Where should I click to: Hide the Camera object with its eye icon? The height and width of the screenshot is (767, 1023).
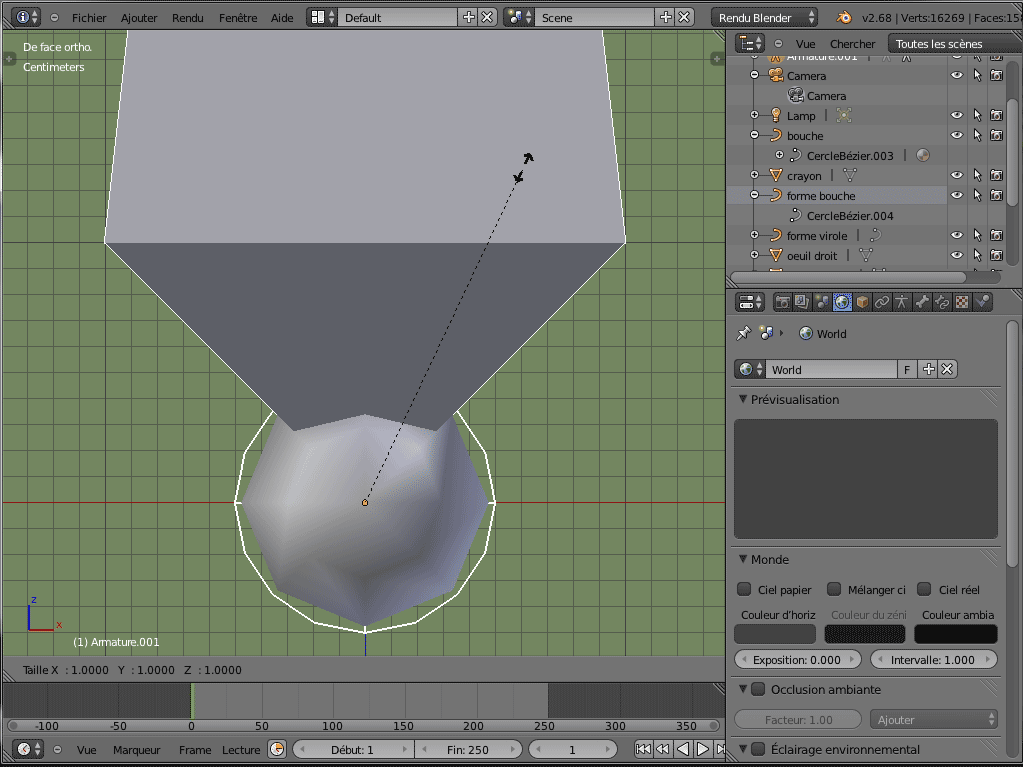[x=957, y=76]
